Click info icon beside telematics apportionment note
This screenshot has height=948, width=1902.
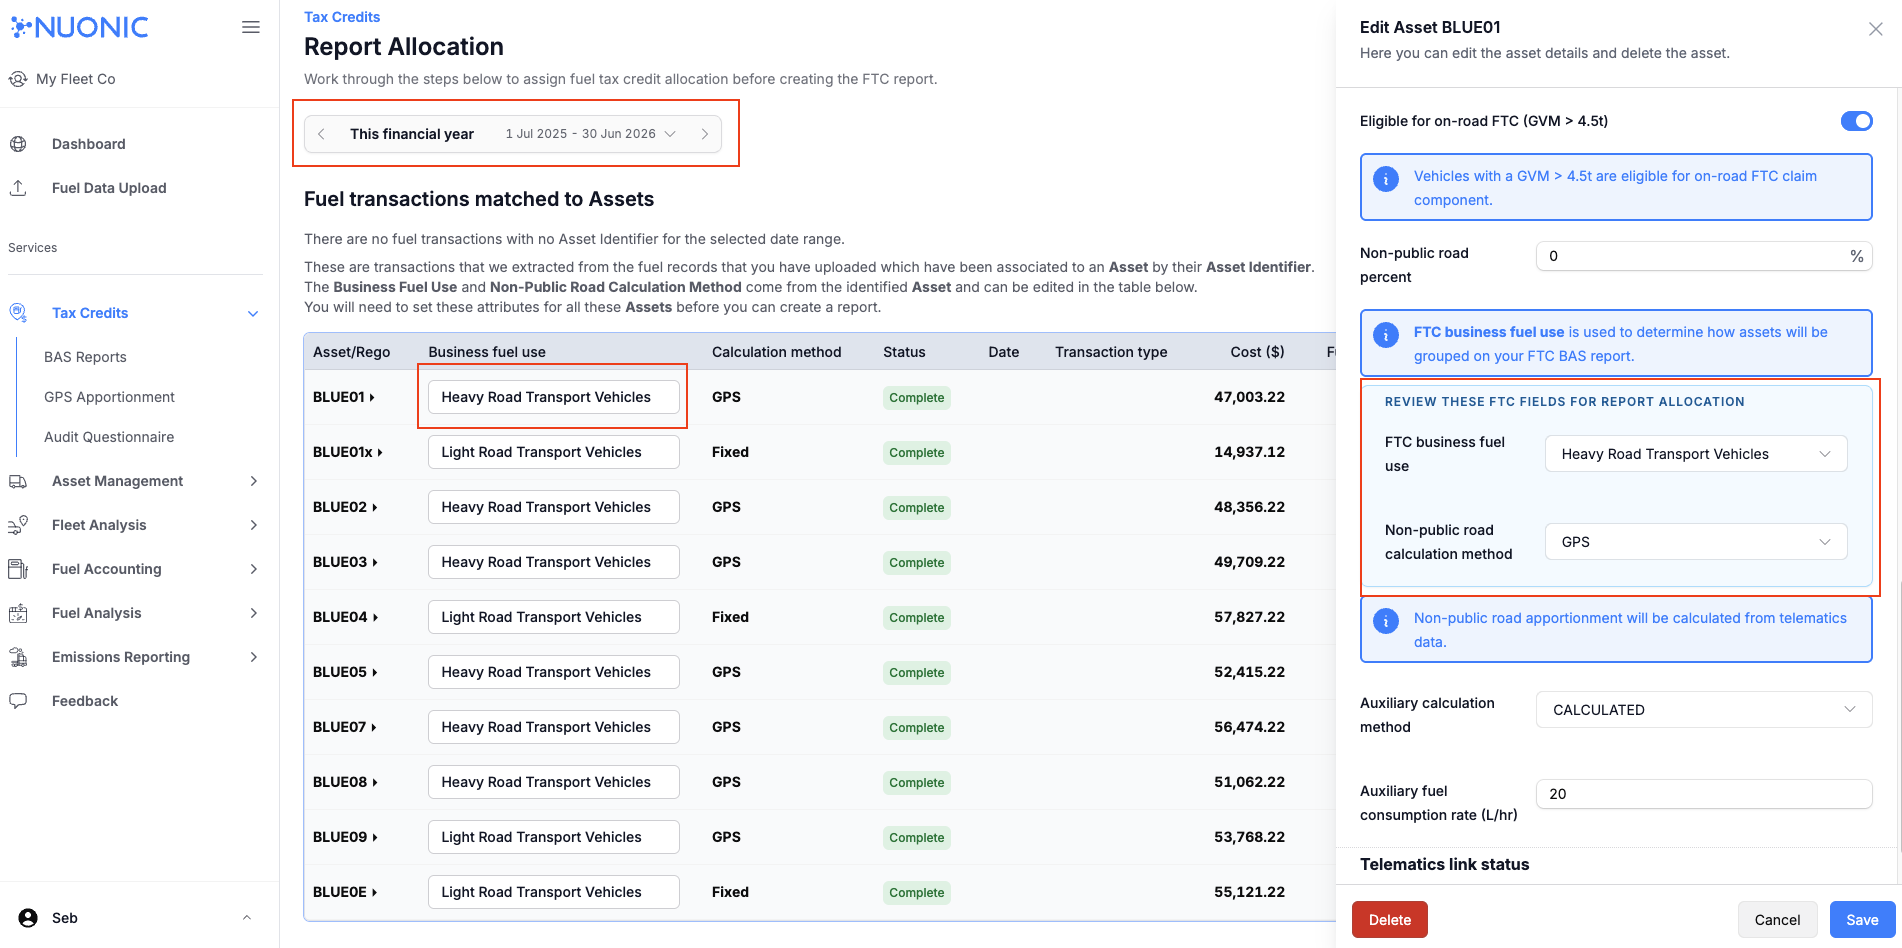tap(1386, 621)
